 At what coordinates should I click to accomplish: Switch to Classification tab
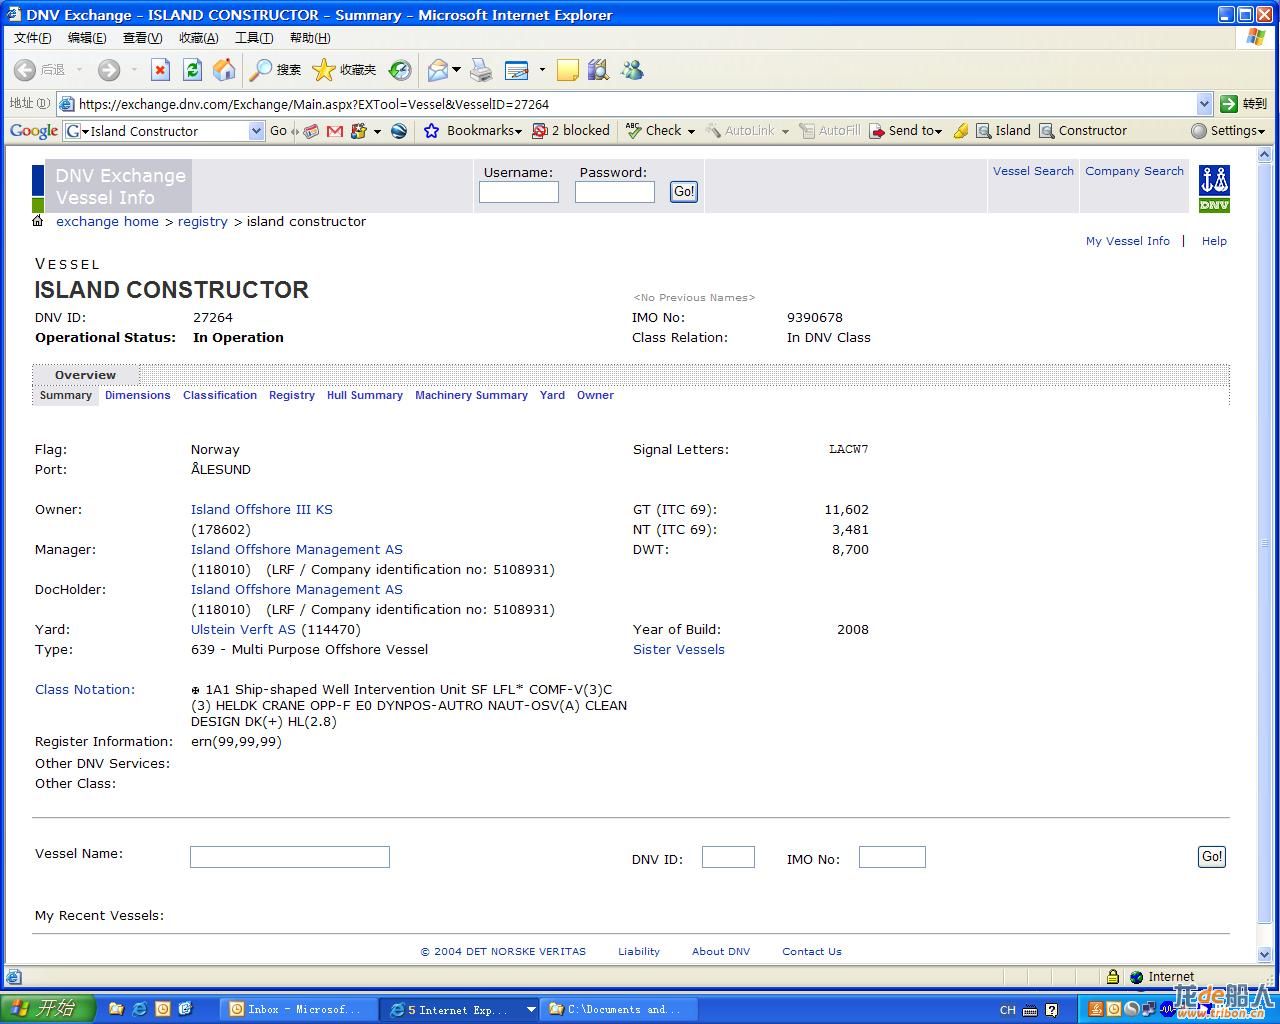tap(220, 395)
